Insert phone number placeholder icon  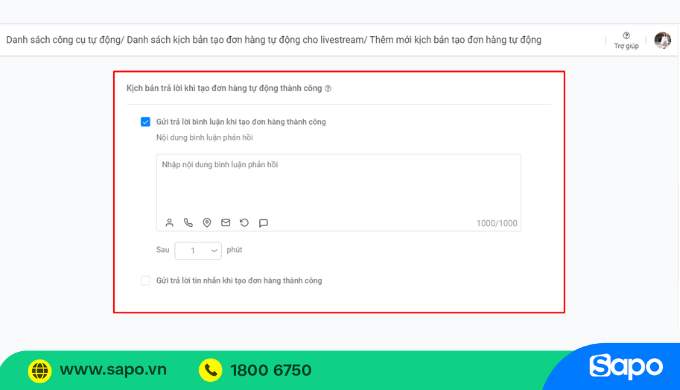coord(188,223)
